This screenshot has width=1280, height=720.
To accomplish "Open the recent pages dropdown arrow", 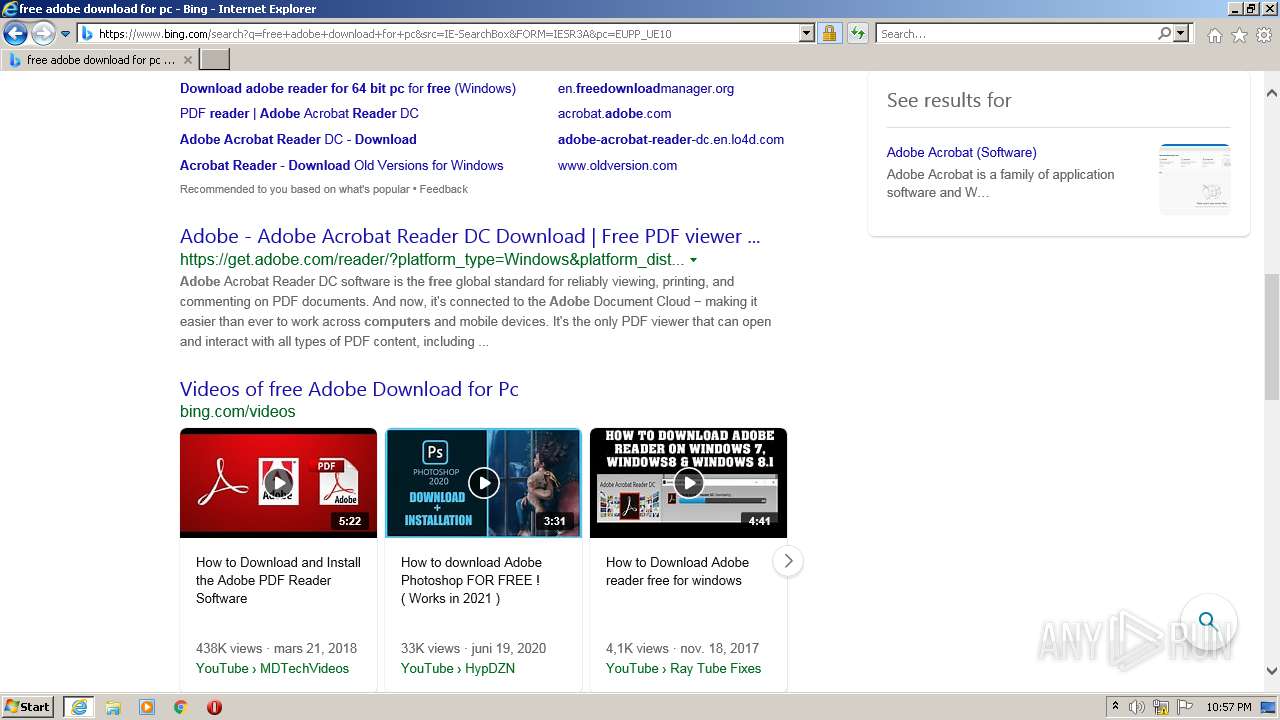I will (x=66, y=34).
